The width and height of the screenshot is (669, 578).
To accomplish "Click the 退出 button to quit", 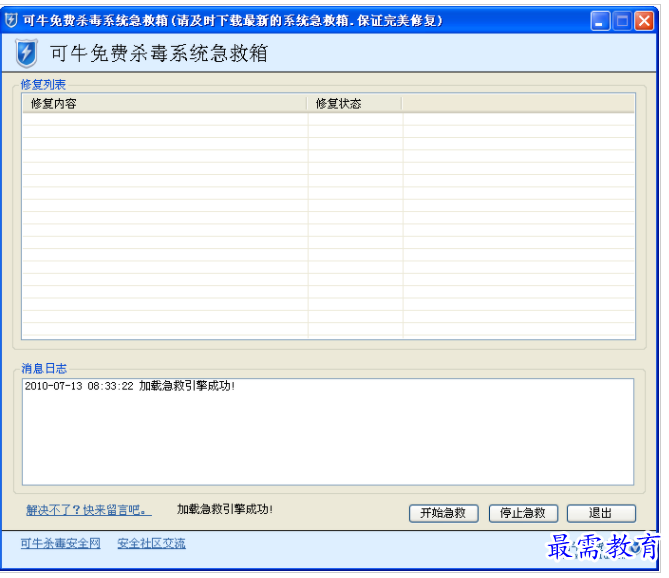I will (x=601, y=513).
